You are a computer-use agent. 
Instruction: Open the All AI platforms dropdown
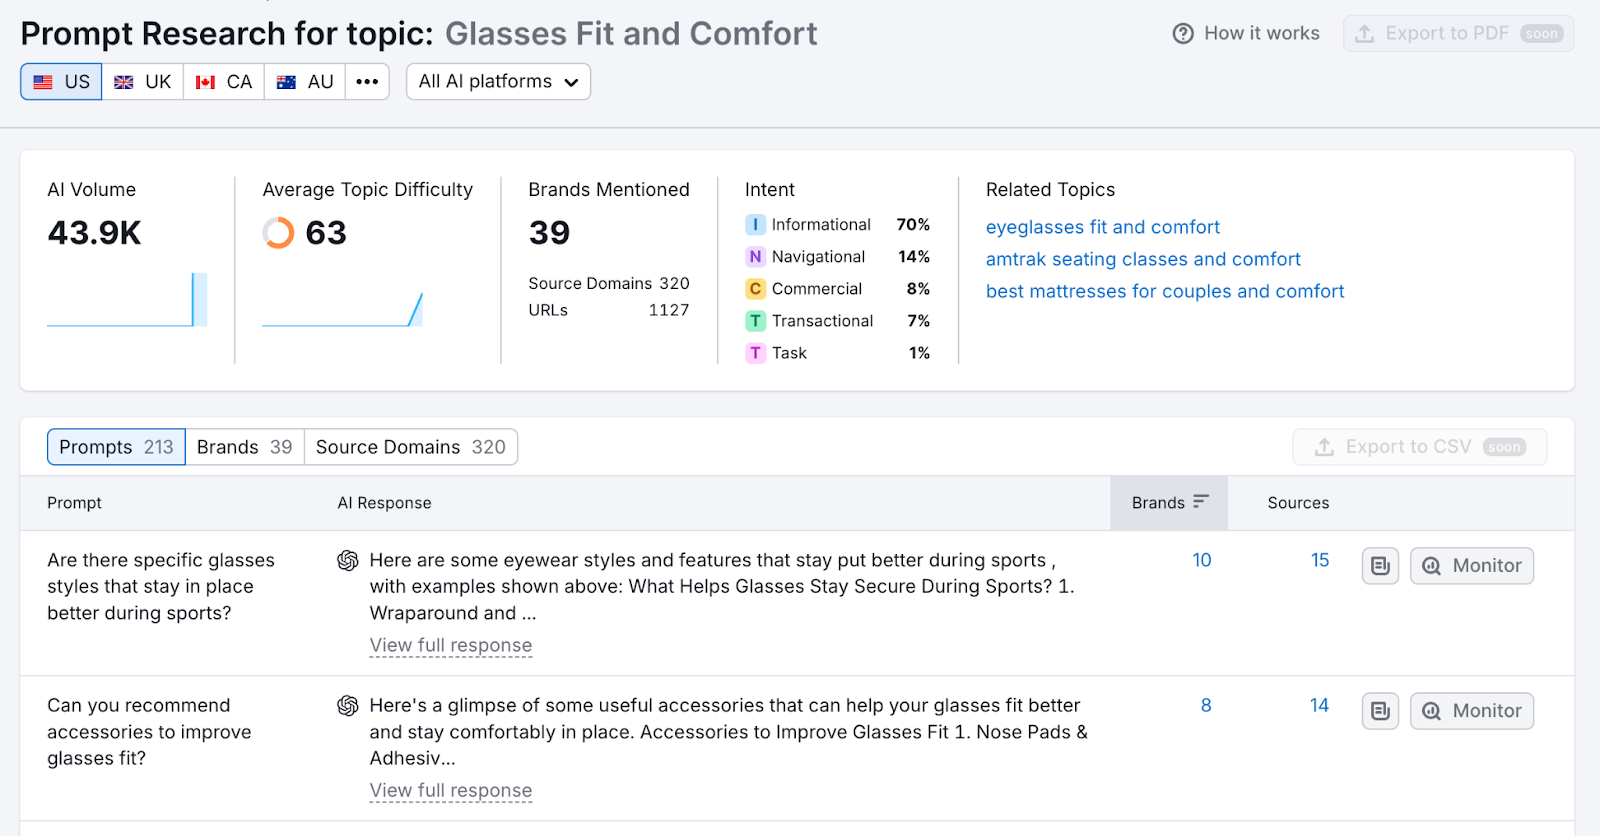pyautogui.click(x=498, y=82)
